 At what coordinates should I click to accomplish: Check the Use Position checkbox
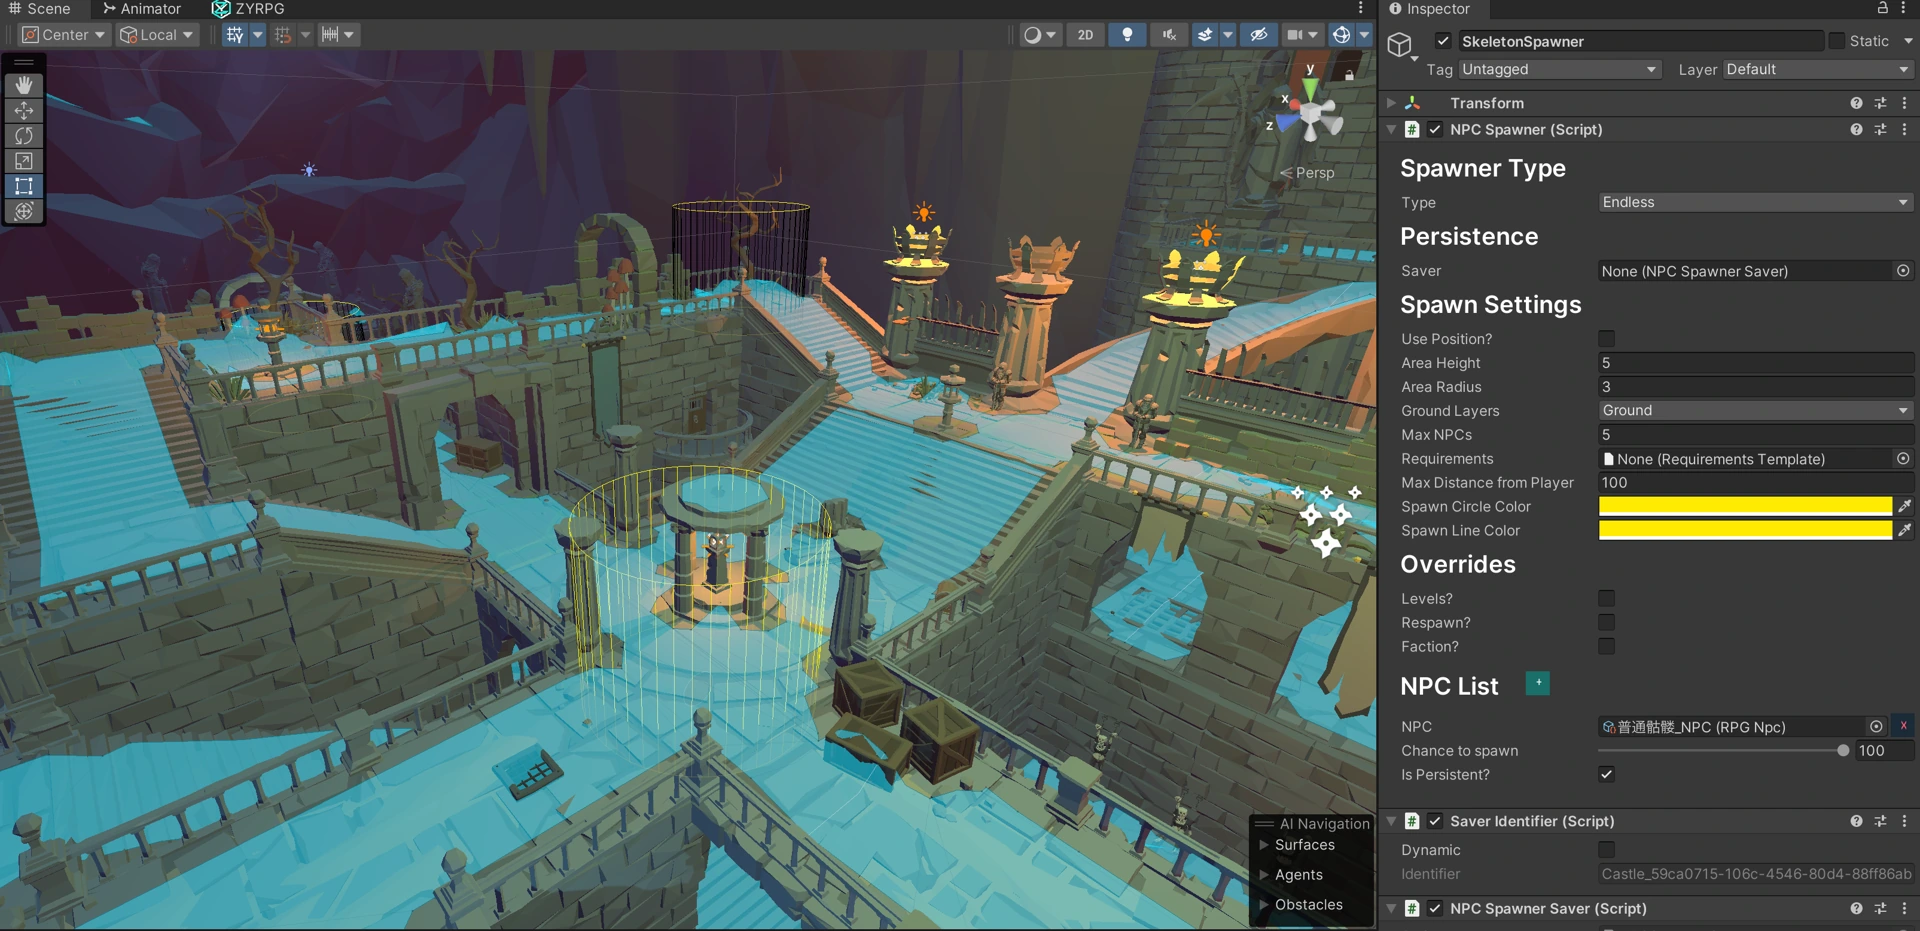point(1606,339)
